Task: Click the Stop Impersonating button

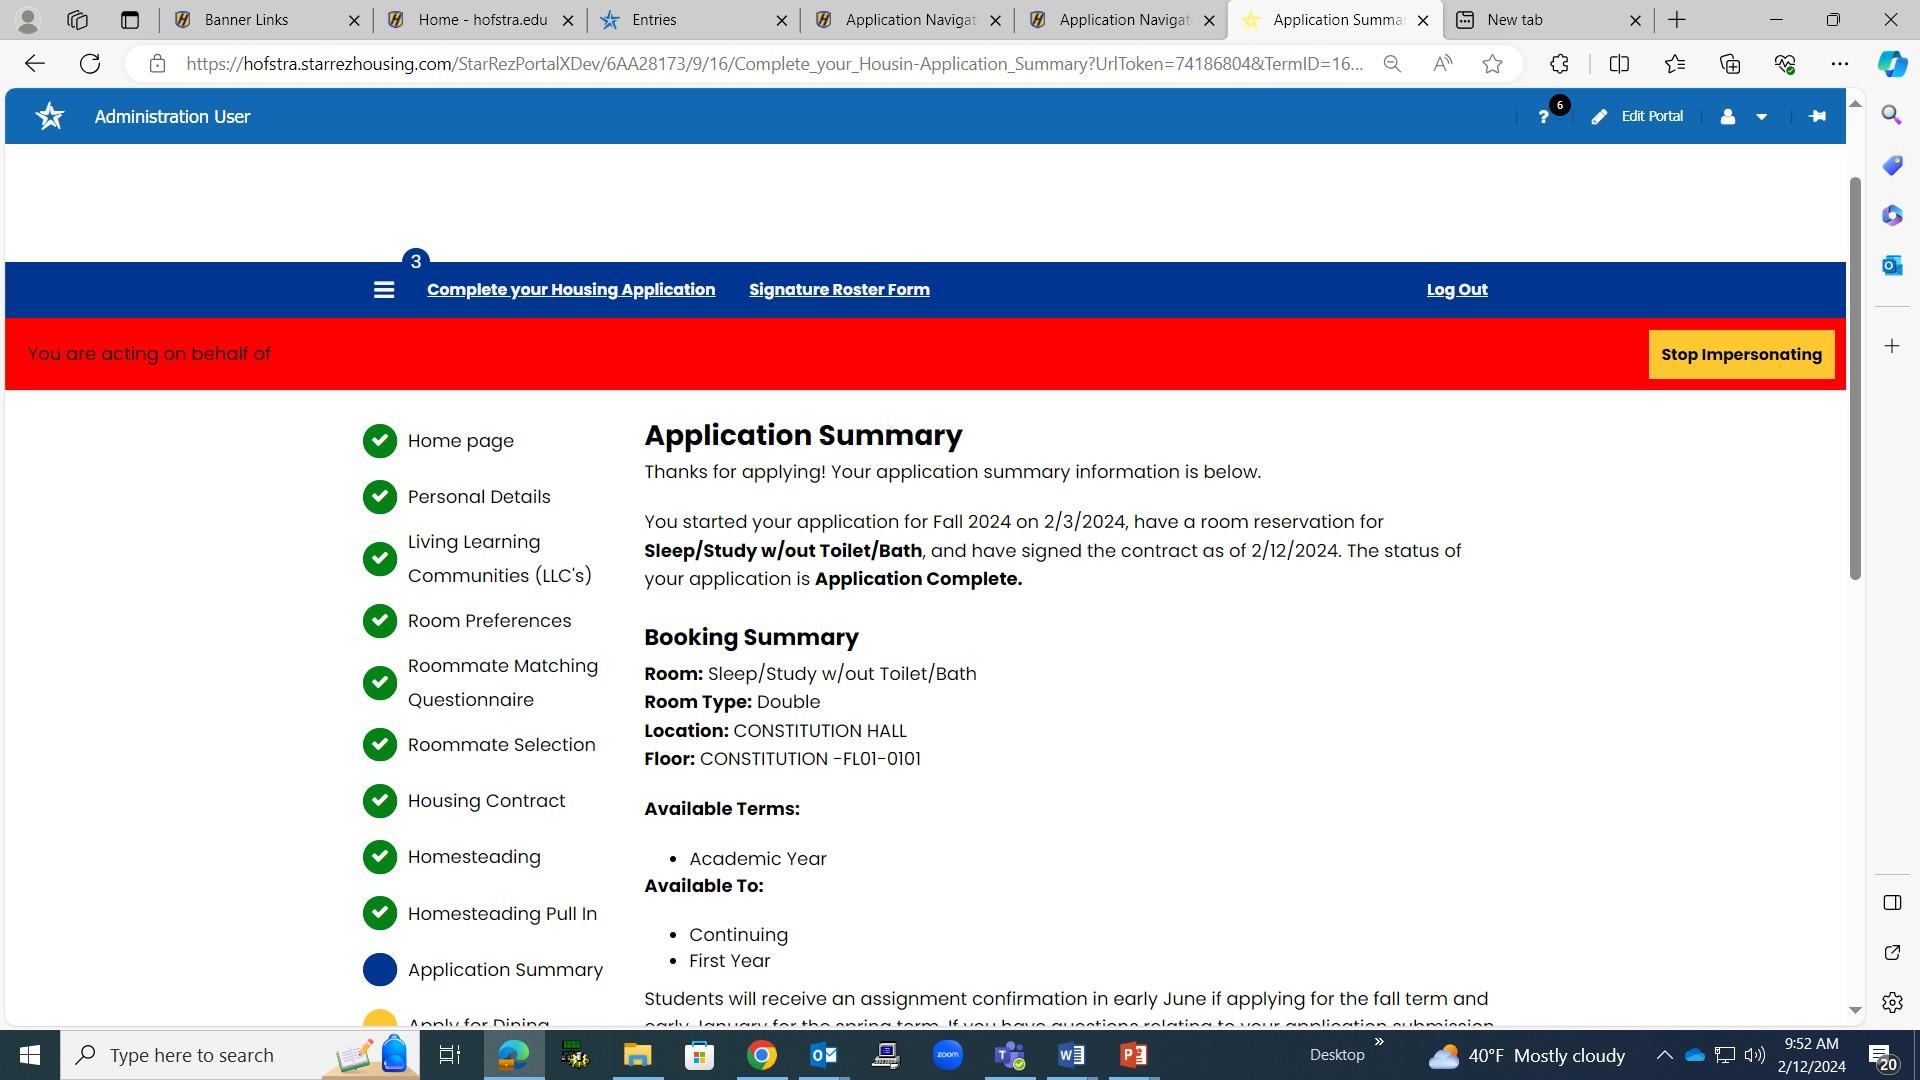Action: click(1741, 354)
